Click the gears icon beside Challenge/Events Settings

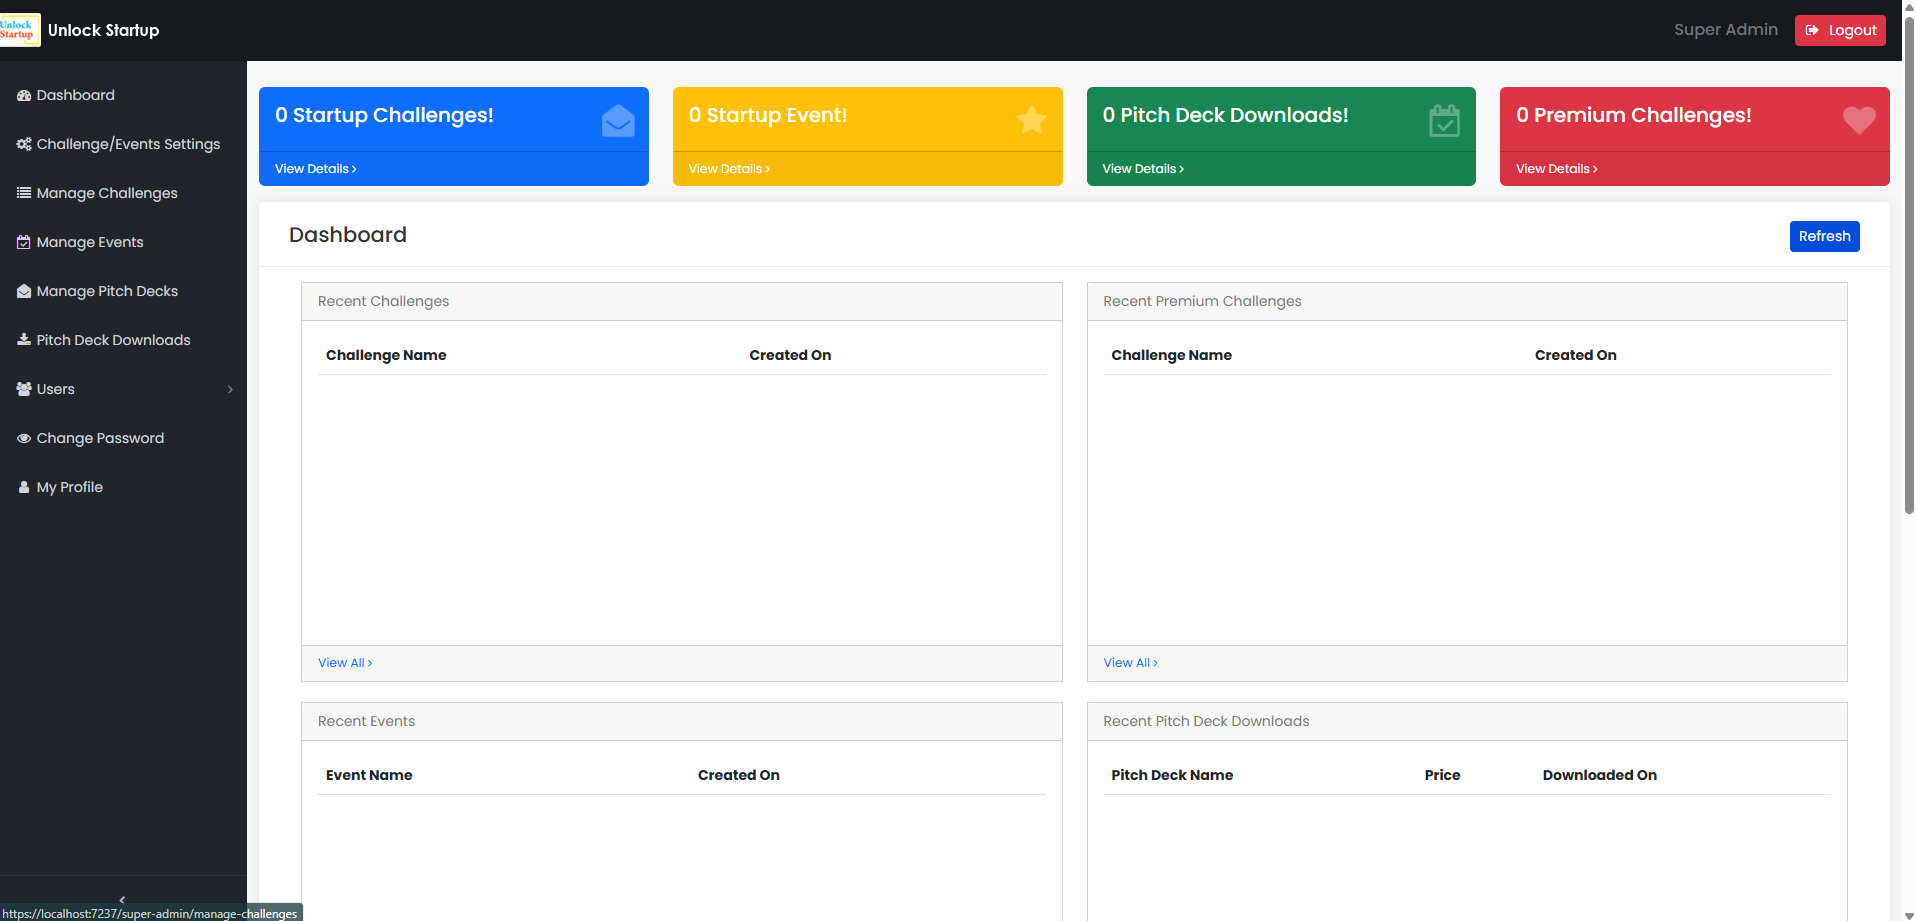click(x=24, y=145)
